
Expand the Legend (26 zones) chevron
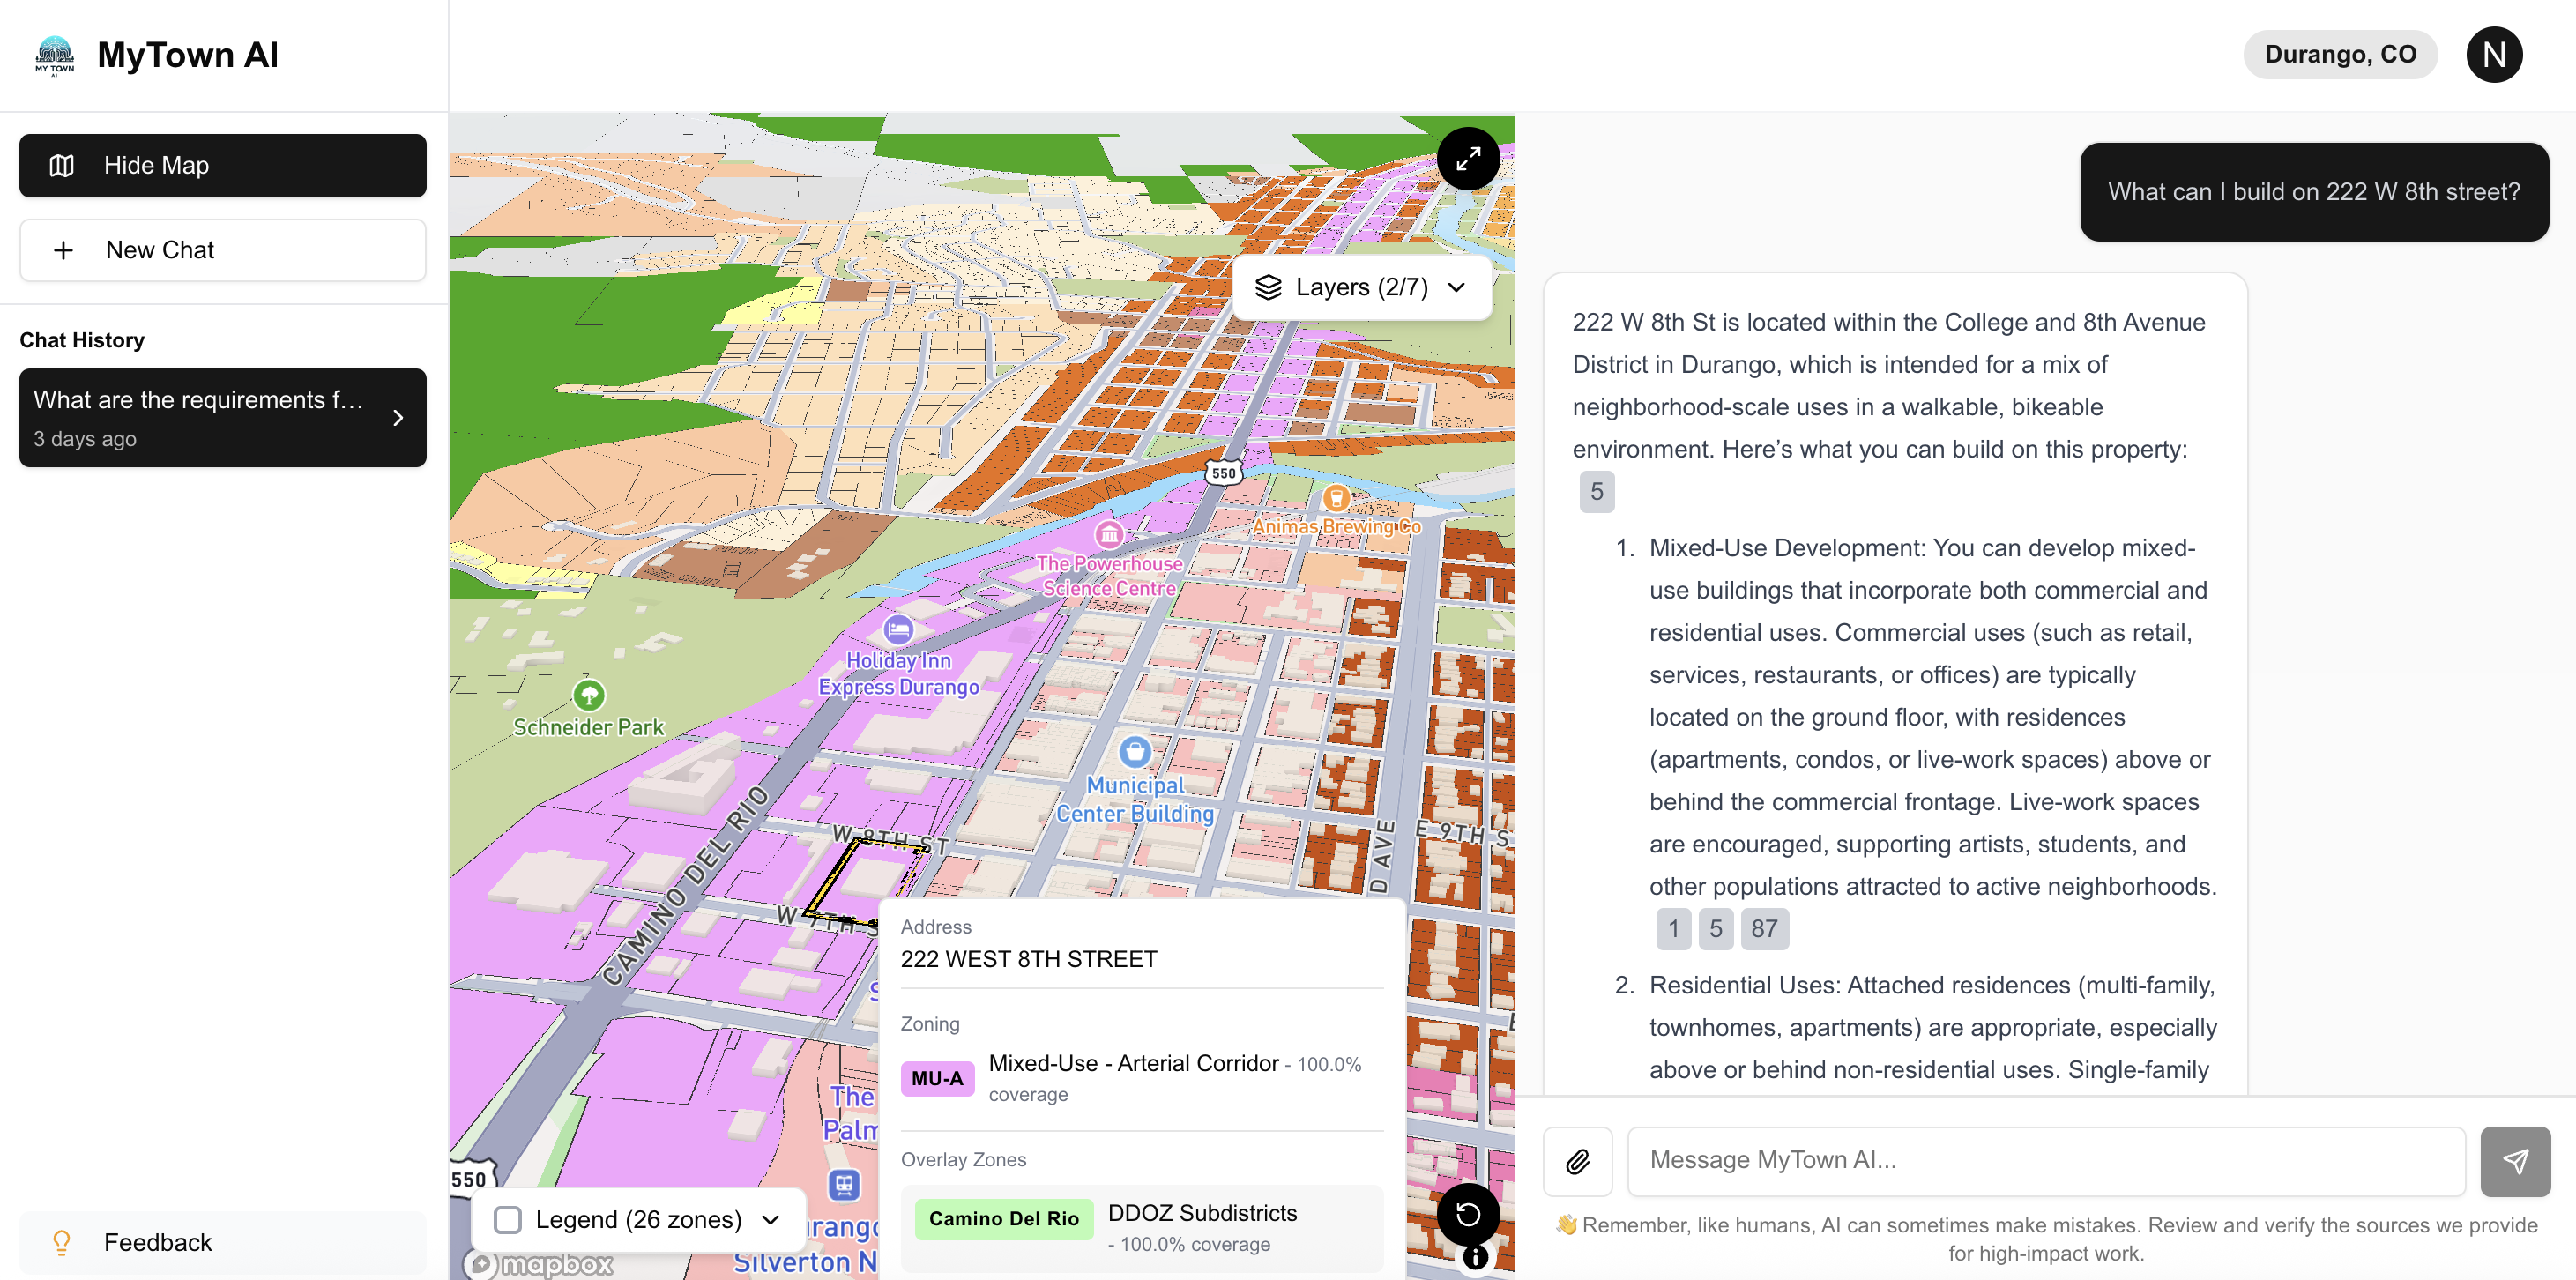(770, 1219)
